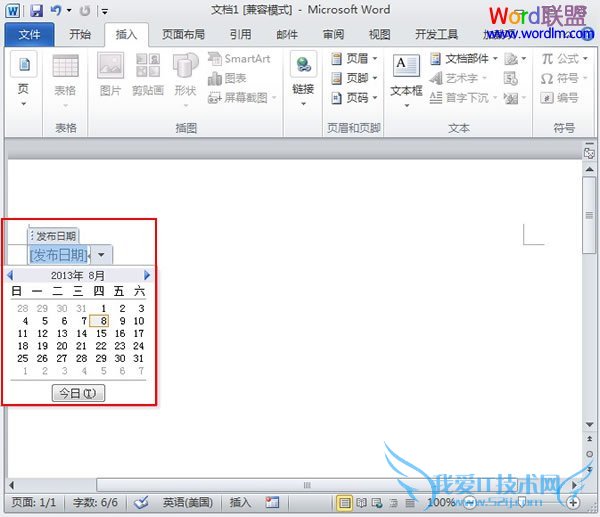The height and width of the screenshot is (517, 600).
Task: Click the date and time icon
Action: click(x=511, y=78)
